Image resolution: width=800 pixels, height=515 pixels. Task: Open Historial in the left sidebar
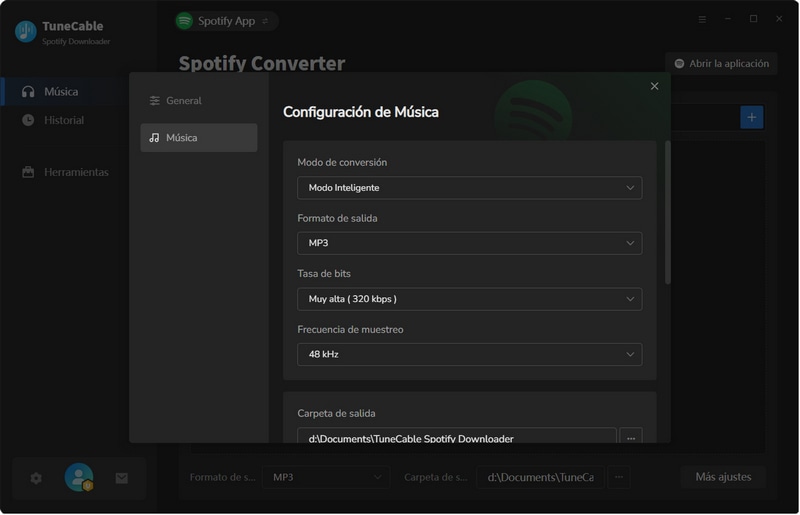63,120
